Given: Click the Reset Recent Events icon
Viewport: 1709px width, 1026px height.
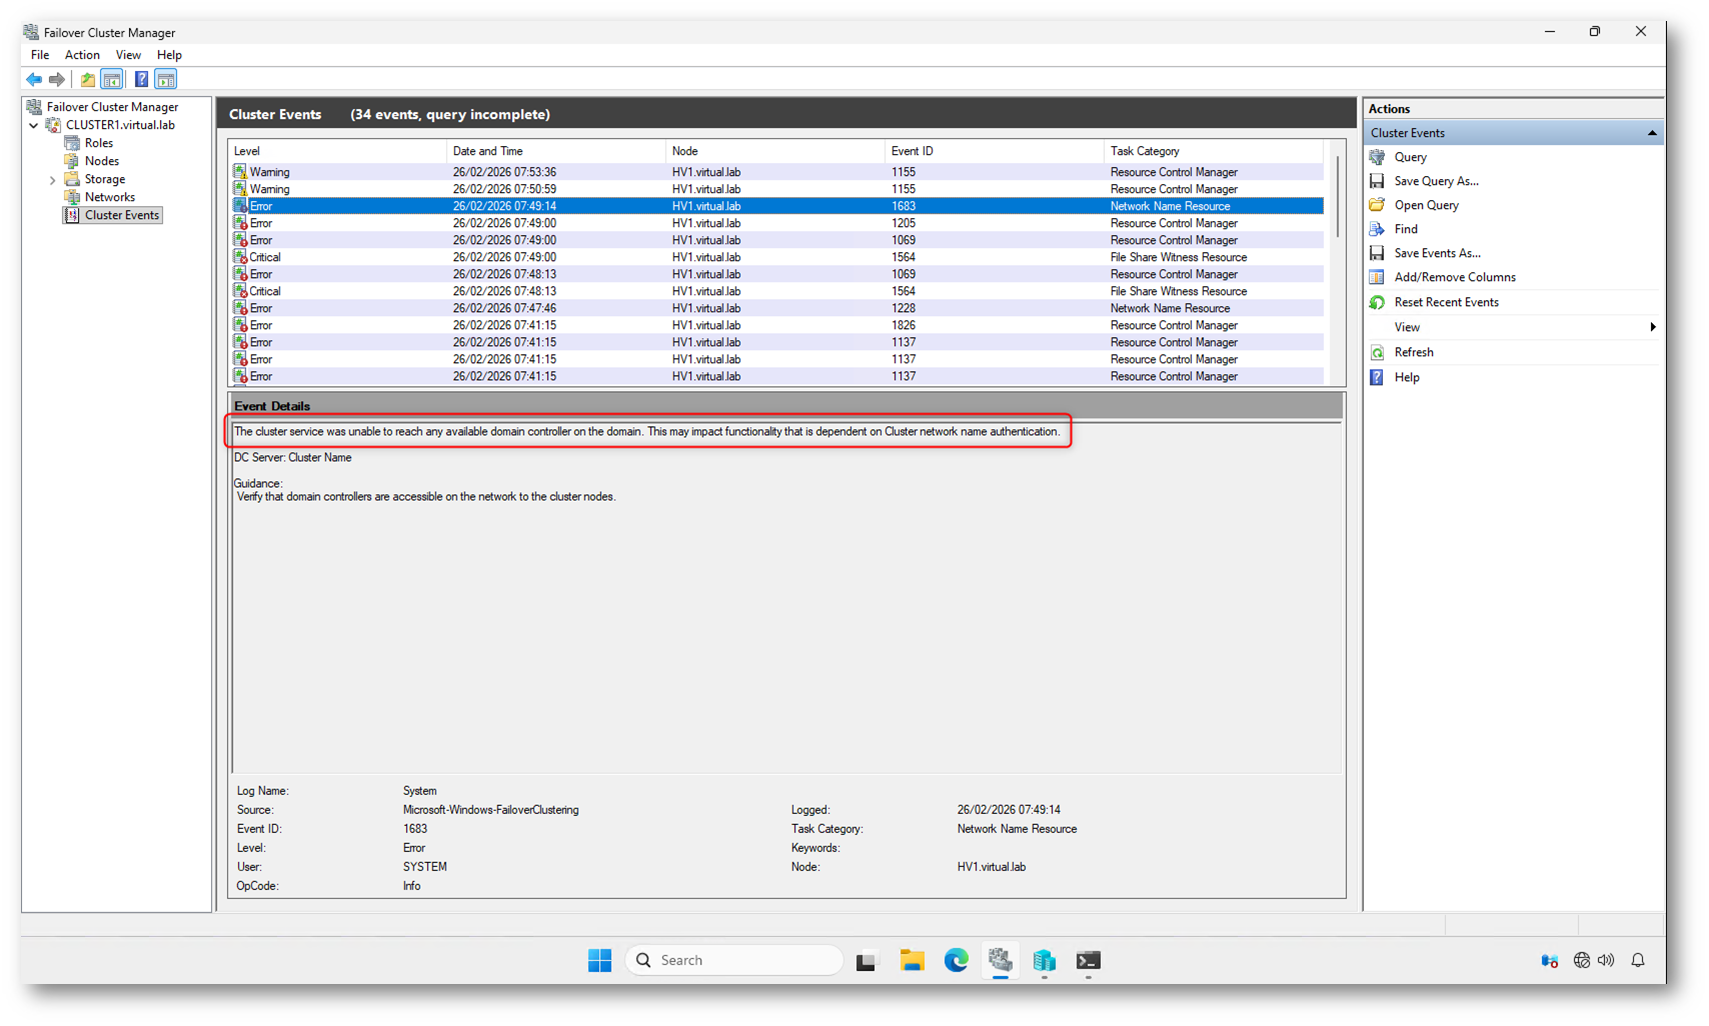Looking at the screenshot, I should (1377, 302).
